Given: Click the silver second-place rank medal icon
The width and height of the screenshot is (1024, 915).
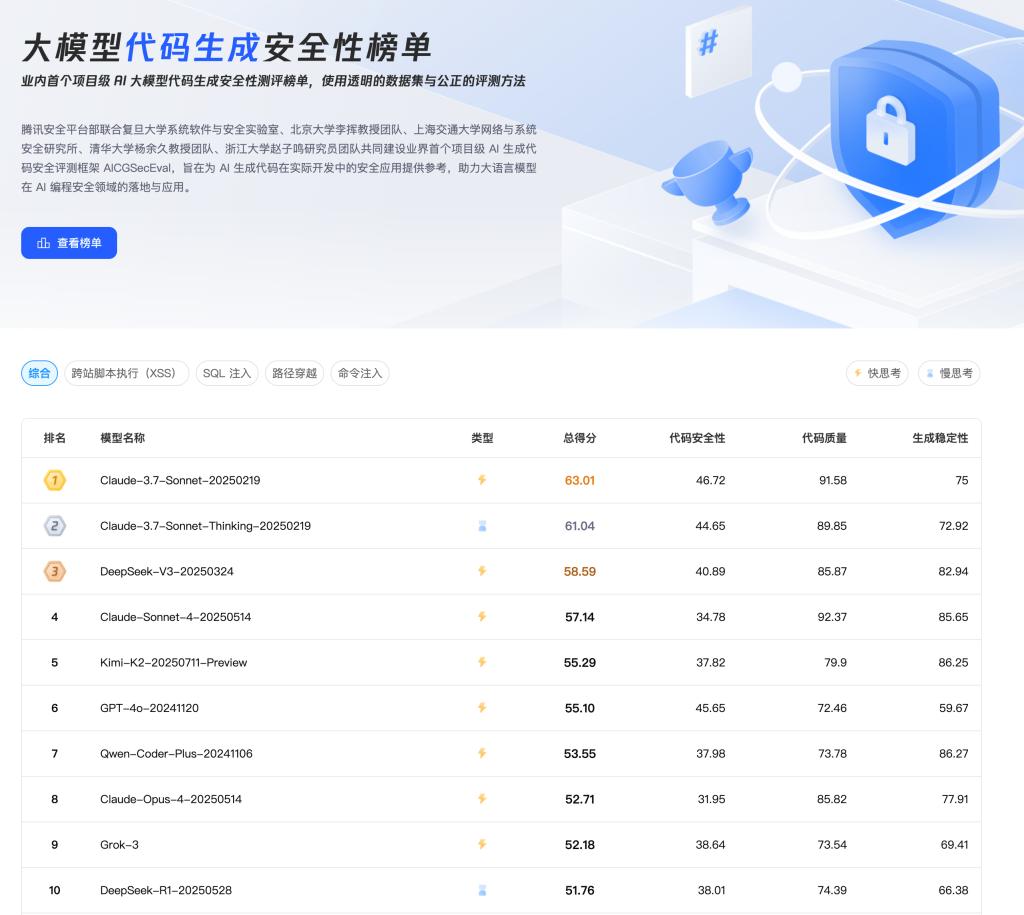Looking at the screenshot, I should (55, 526).
